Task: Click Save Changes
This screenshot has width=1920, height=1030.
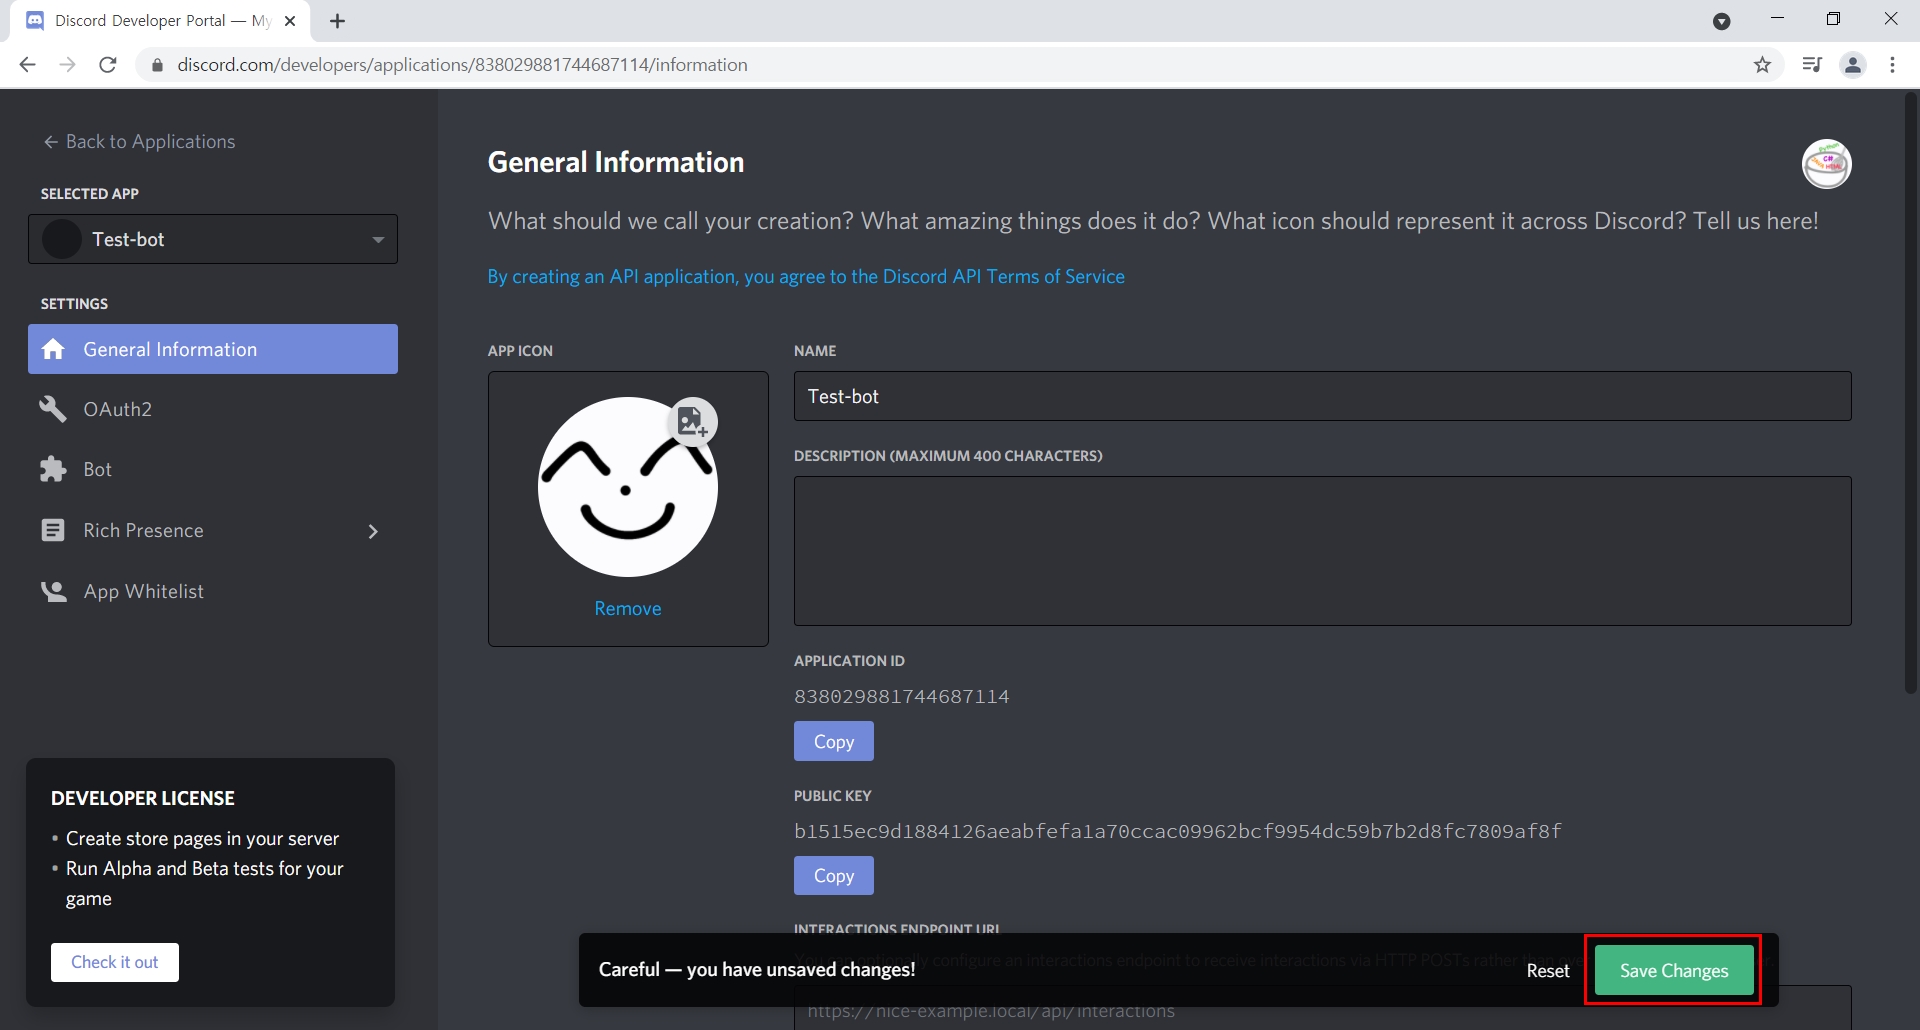Action: (1674, 970)
